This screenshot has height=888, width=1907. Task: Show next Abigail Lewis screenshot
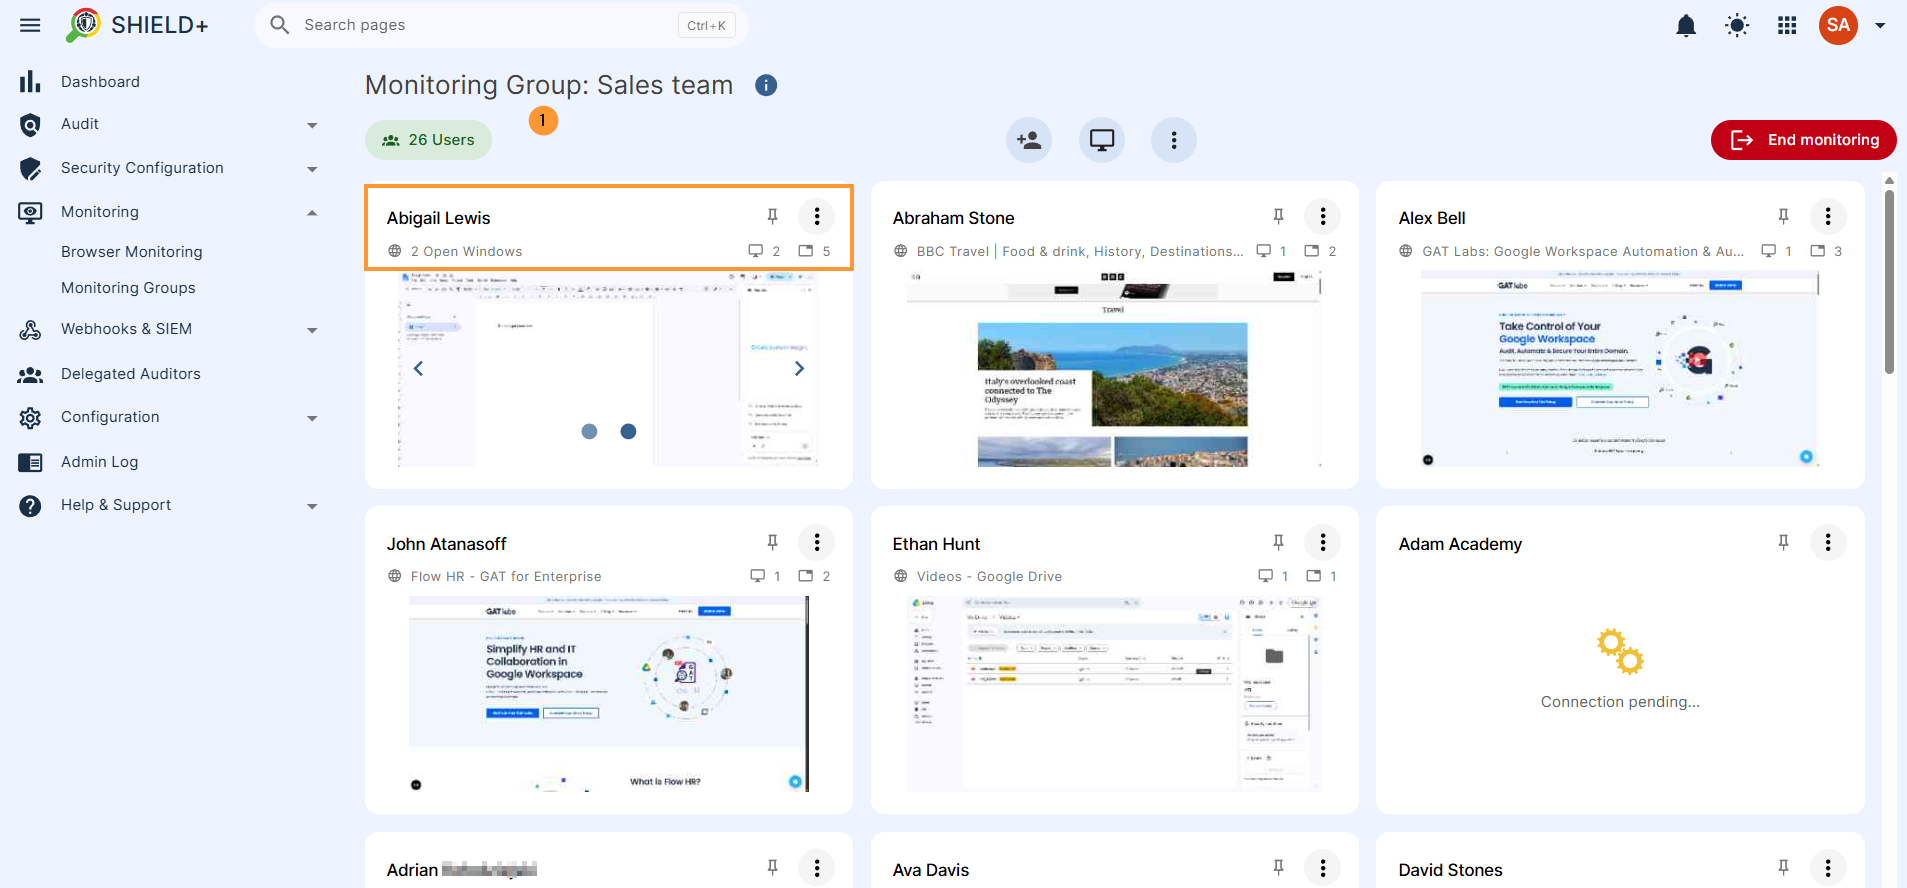(799, 368)
